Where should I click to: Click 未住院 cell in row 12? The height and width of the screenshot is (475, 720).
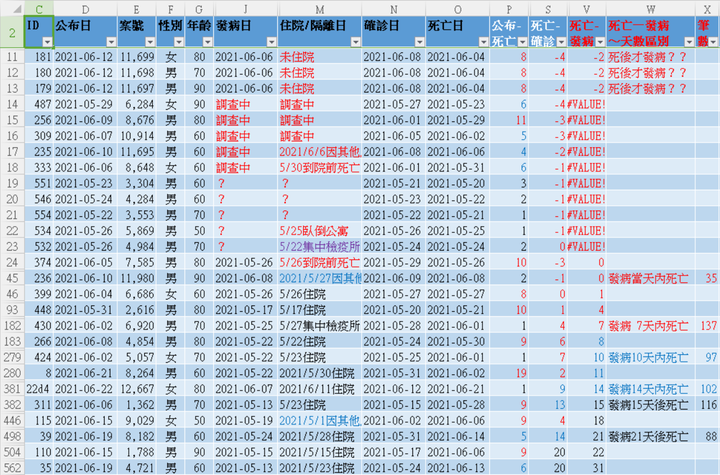[x=320, y=73]
